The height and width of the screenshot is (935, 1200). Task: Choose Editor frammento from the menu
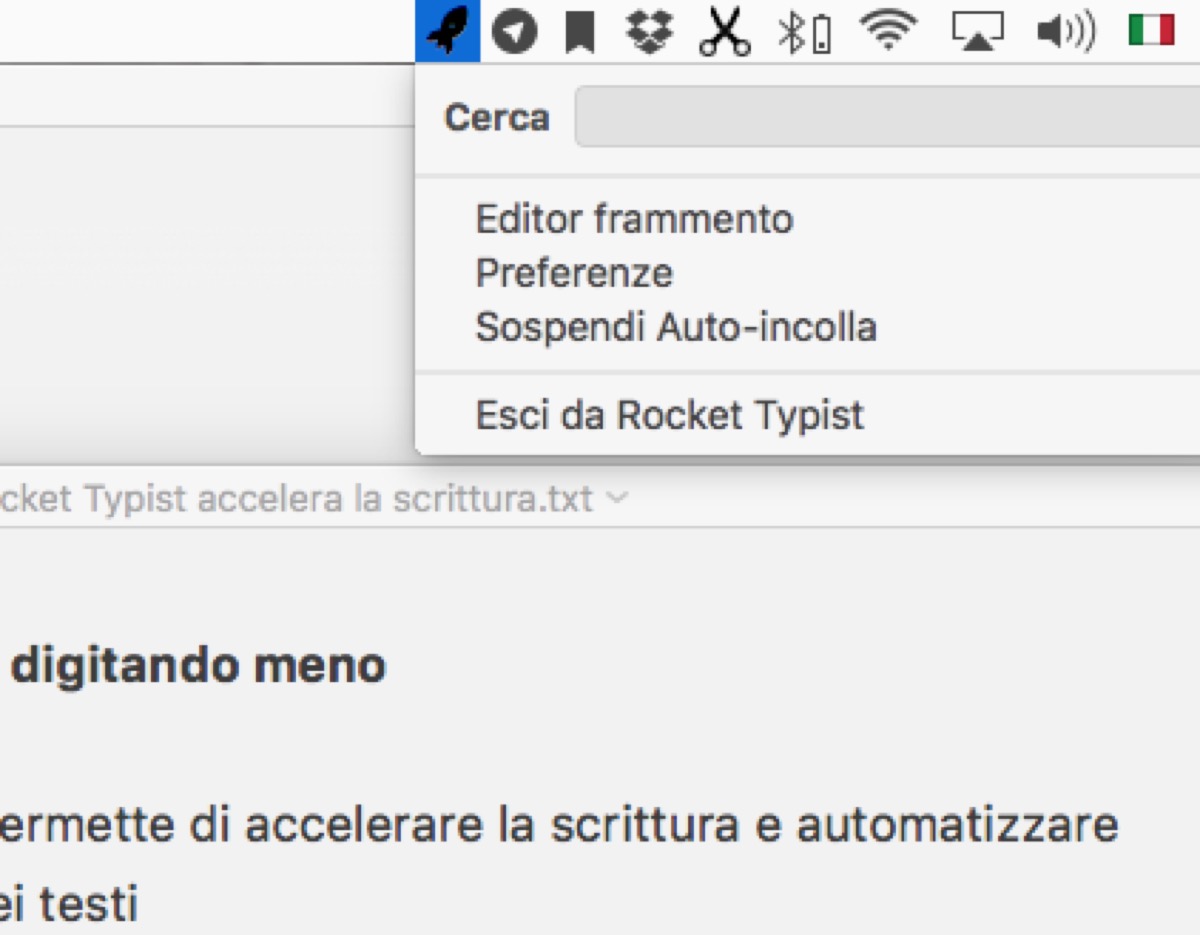[634, 219]
